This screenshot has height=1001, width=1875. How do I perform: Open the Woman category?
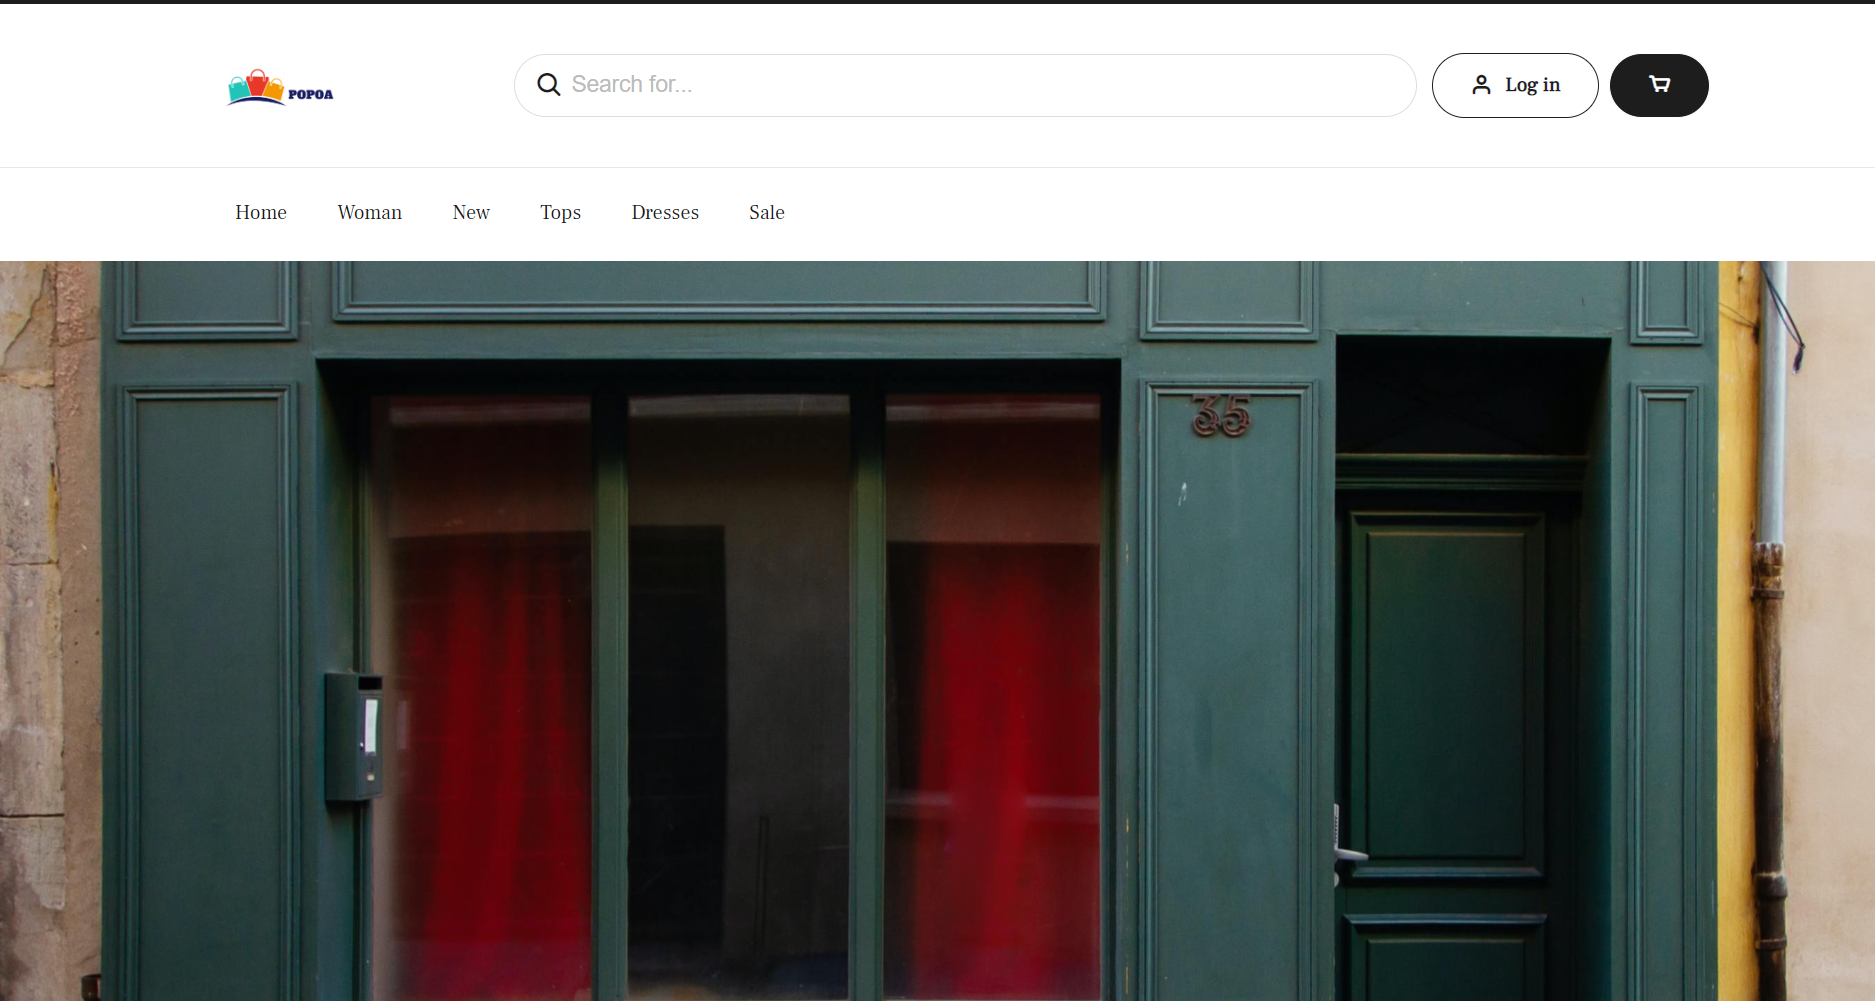pyautogui.click(x=370, y=212)
